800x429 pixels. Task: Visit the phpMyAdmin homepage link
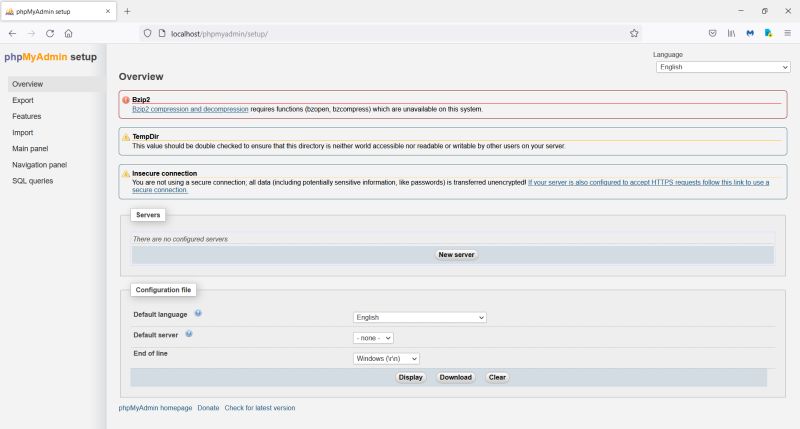[x=155, y=408]
